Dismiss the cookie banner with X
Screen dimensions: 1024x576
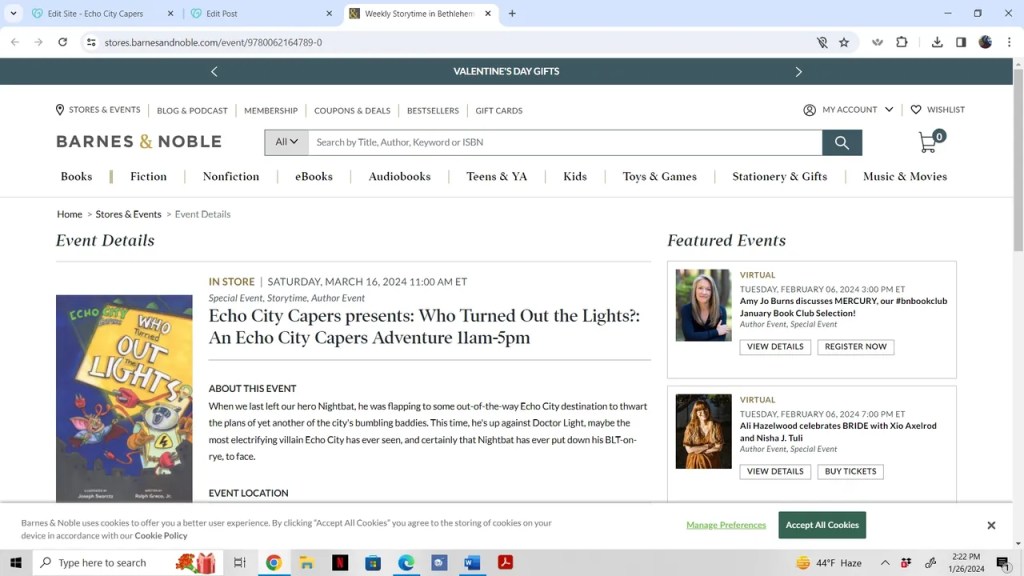[x=991, y=525]
